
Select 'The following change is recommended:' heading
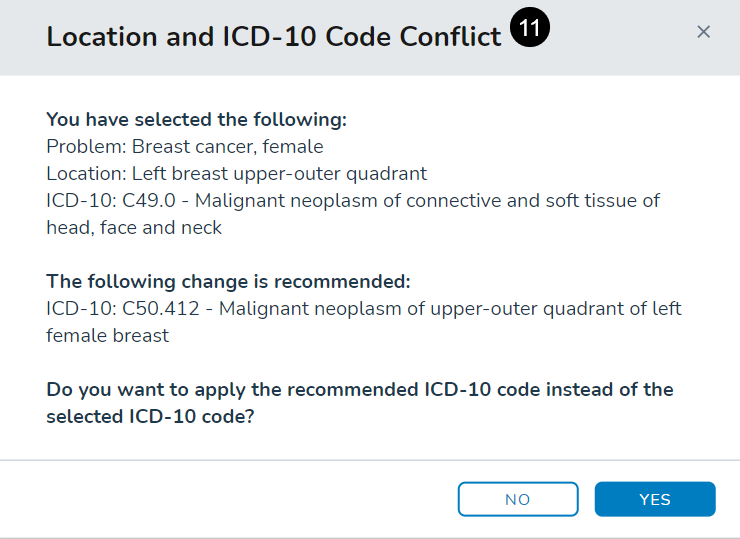point(228,281)
